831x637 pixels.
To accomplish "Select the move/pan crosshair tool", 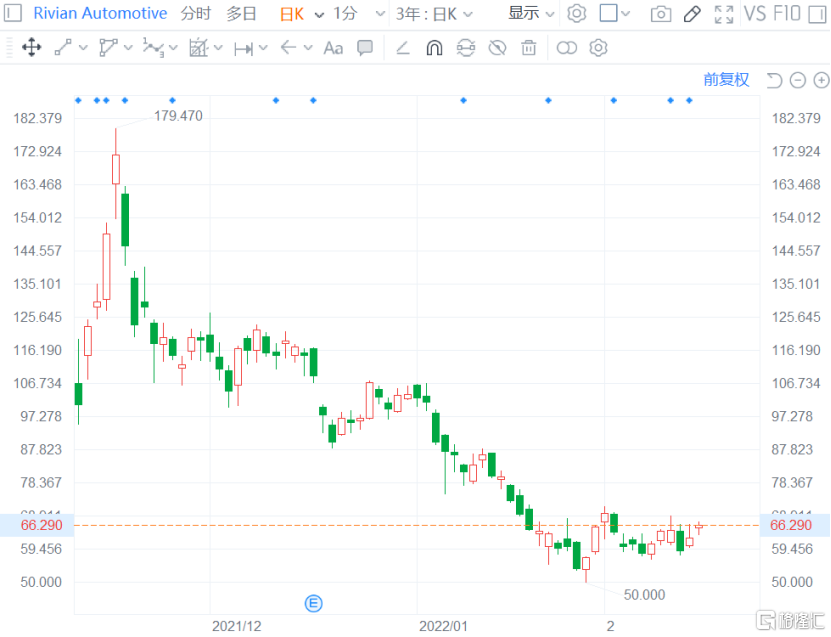I will [x=31, y=48].
